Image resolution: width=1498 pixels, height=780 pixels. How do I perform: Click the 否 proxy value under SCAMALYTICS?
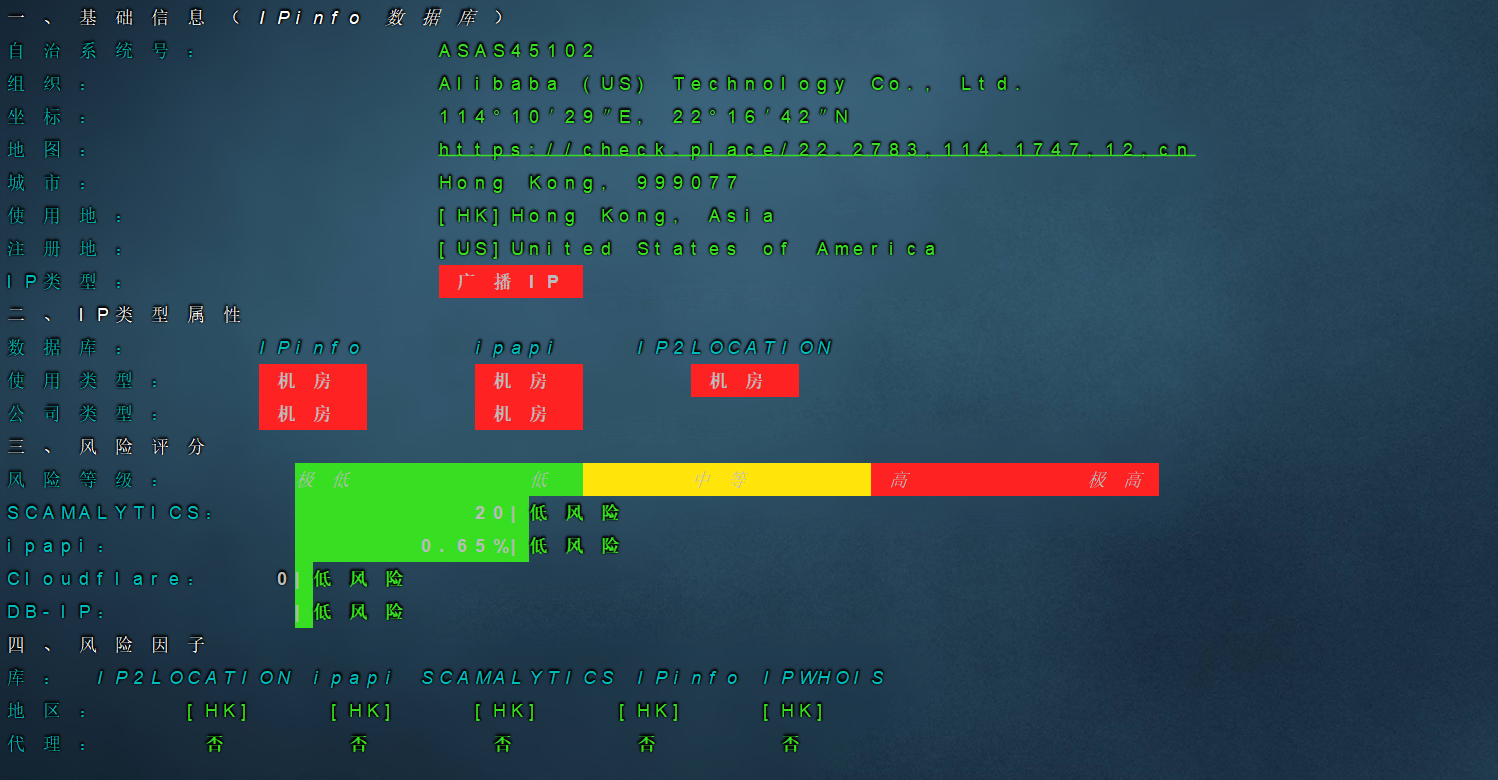pos(503,744)
